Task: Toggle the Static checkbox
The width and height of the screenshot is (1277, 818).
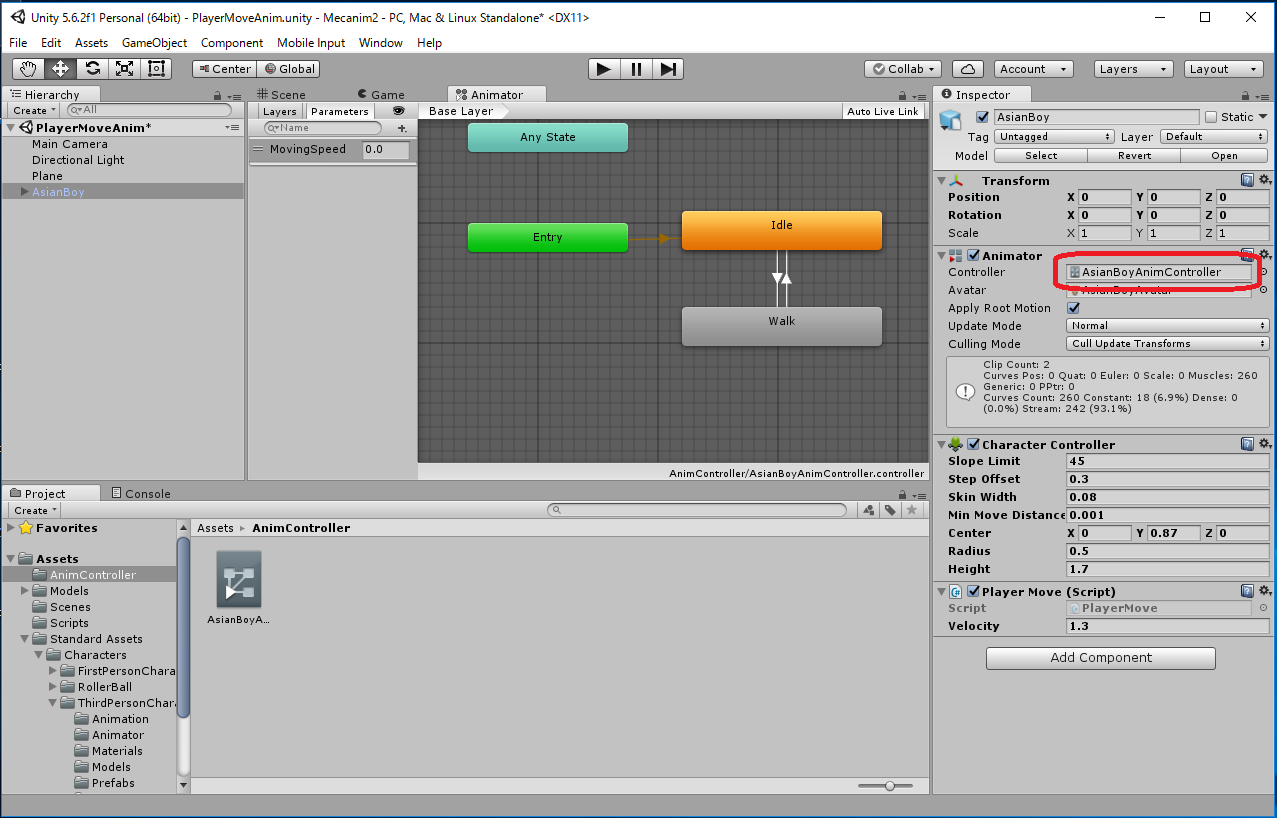Action: (x=1211, y=117)
